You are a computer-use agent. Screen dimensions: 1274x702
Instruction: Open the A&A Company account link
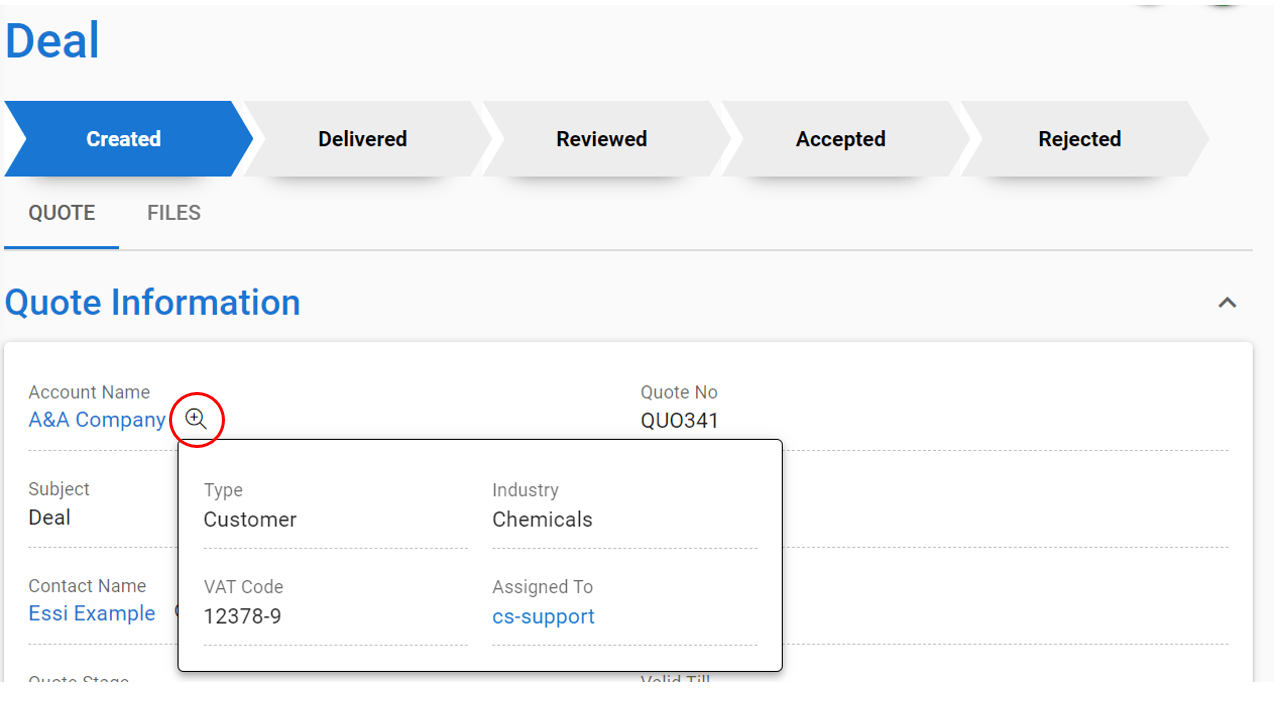click(x=97, y=419)
